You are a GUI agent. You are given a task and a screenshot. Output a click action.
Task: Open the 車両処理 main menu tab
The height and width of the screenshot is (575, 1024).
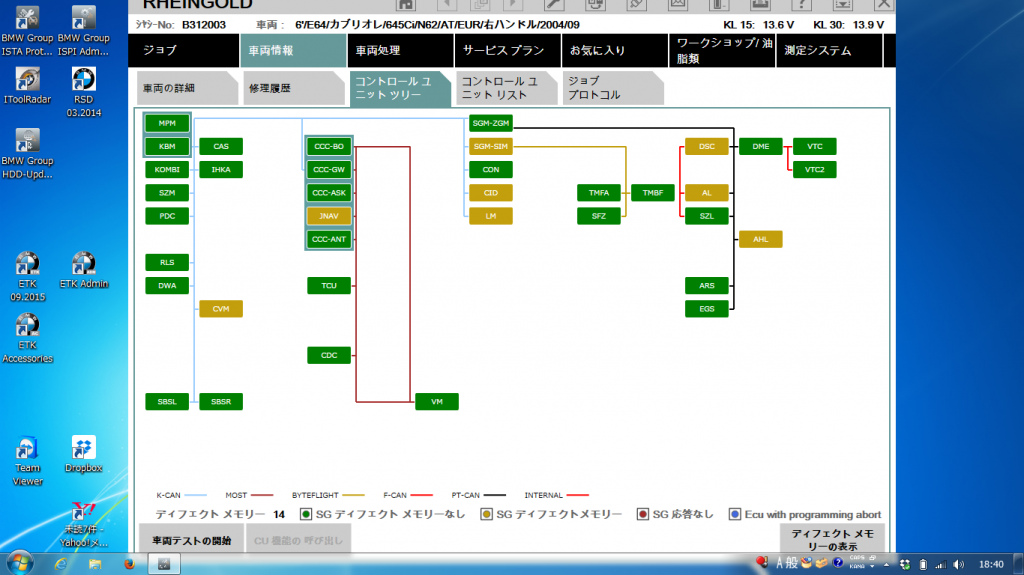click(x=400, y=50)
